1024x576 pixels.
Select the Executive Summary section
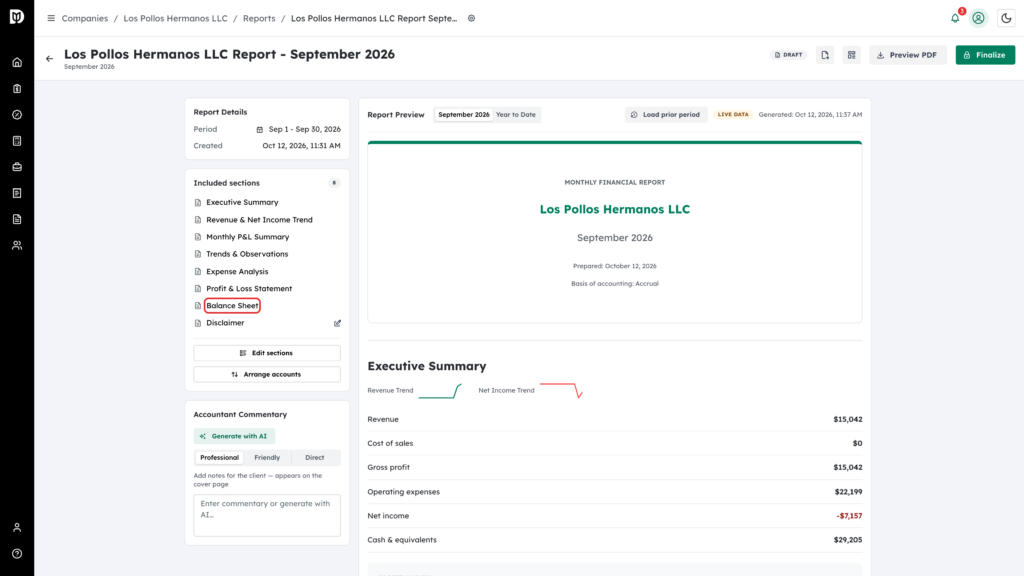coord(242,202)
